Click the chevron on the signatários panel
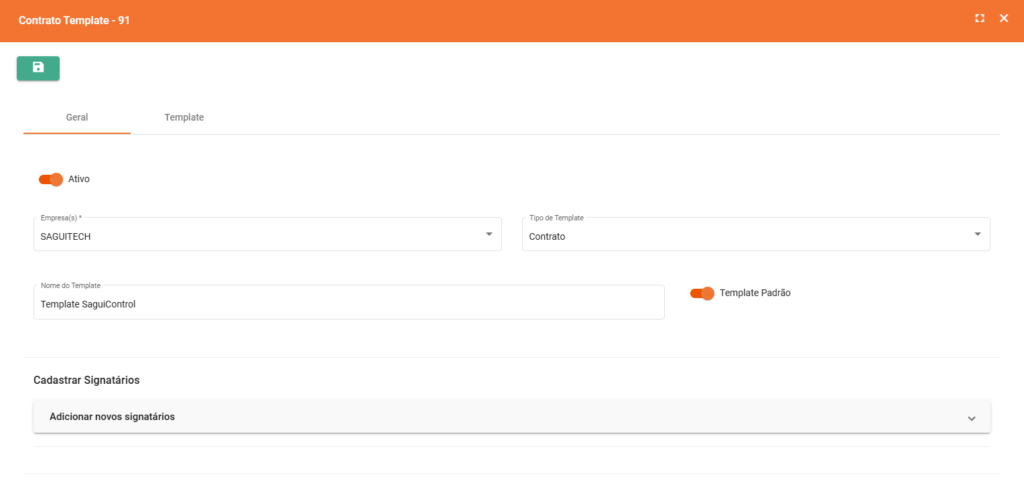The height and width of the screenshot is (491, 1024). 971,418
